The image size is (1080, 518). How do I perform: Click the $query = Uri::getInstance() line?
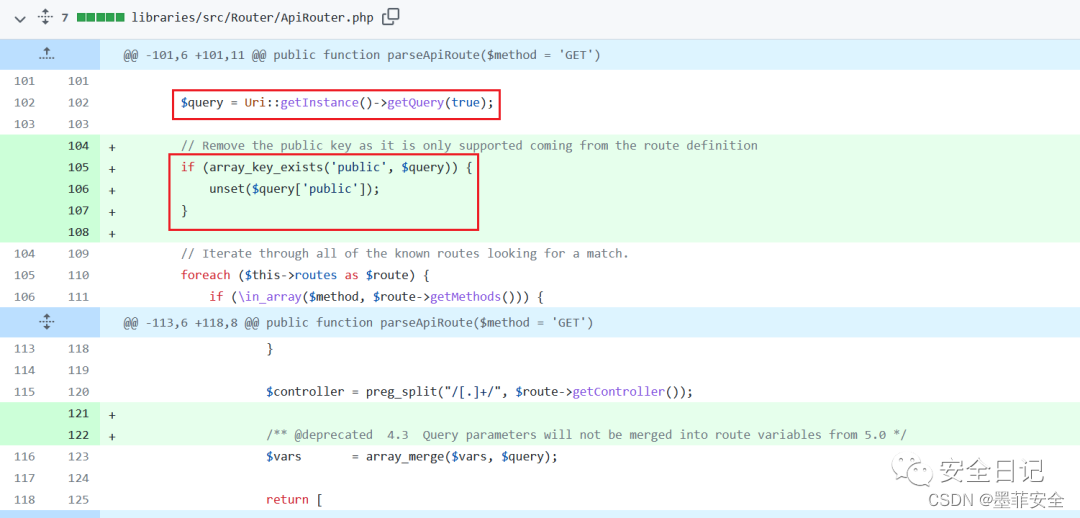(337, 103)
